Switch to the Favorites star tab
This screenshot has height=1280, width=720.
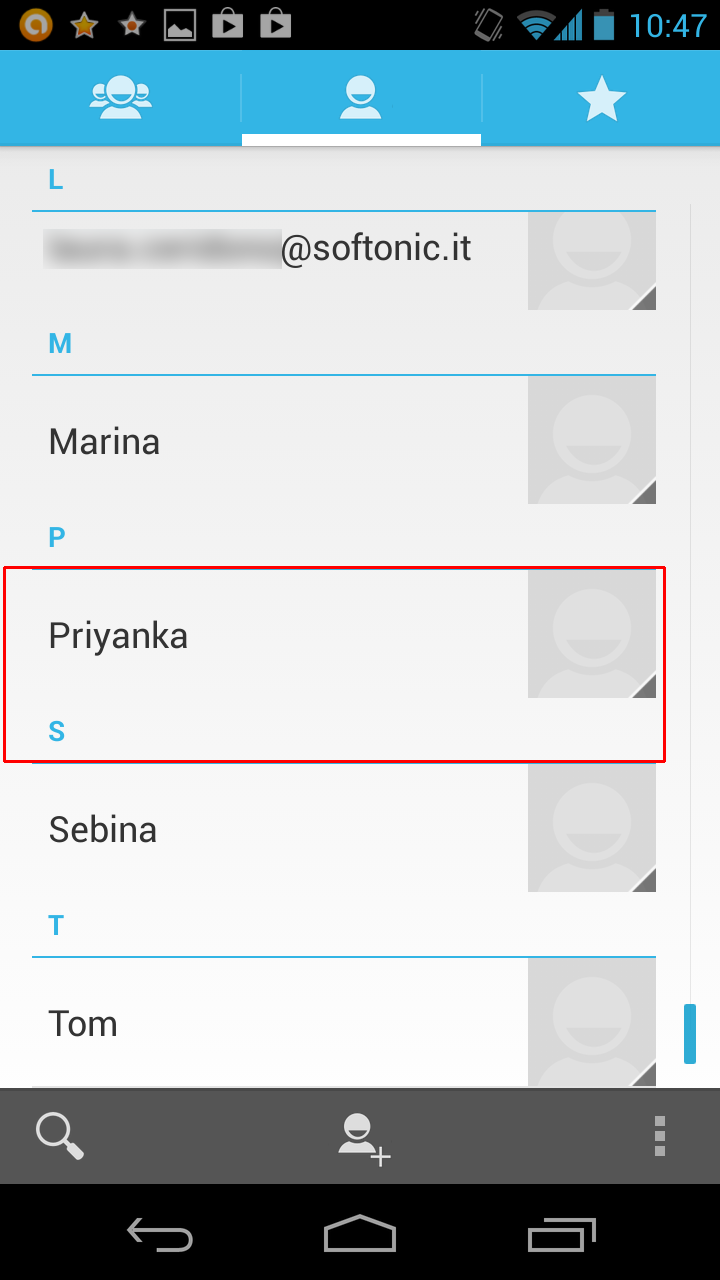pyautogui.click(x=601, y=98)
